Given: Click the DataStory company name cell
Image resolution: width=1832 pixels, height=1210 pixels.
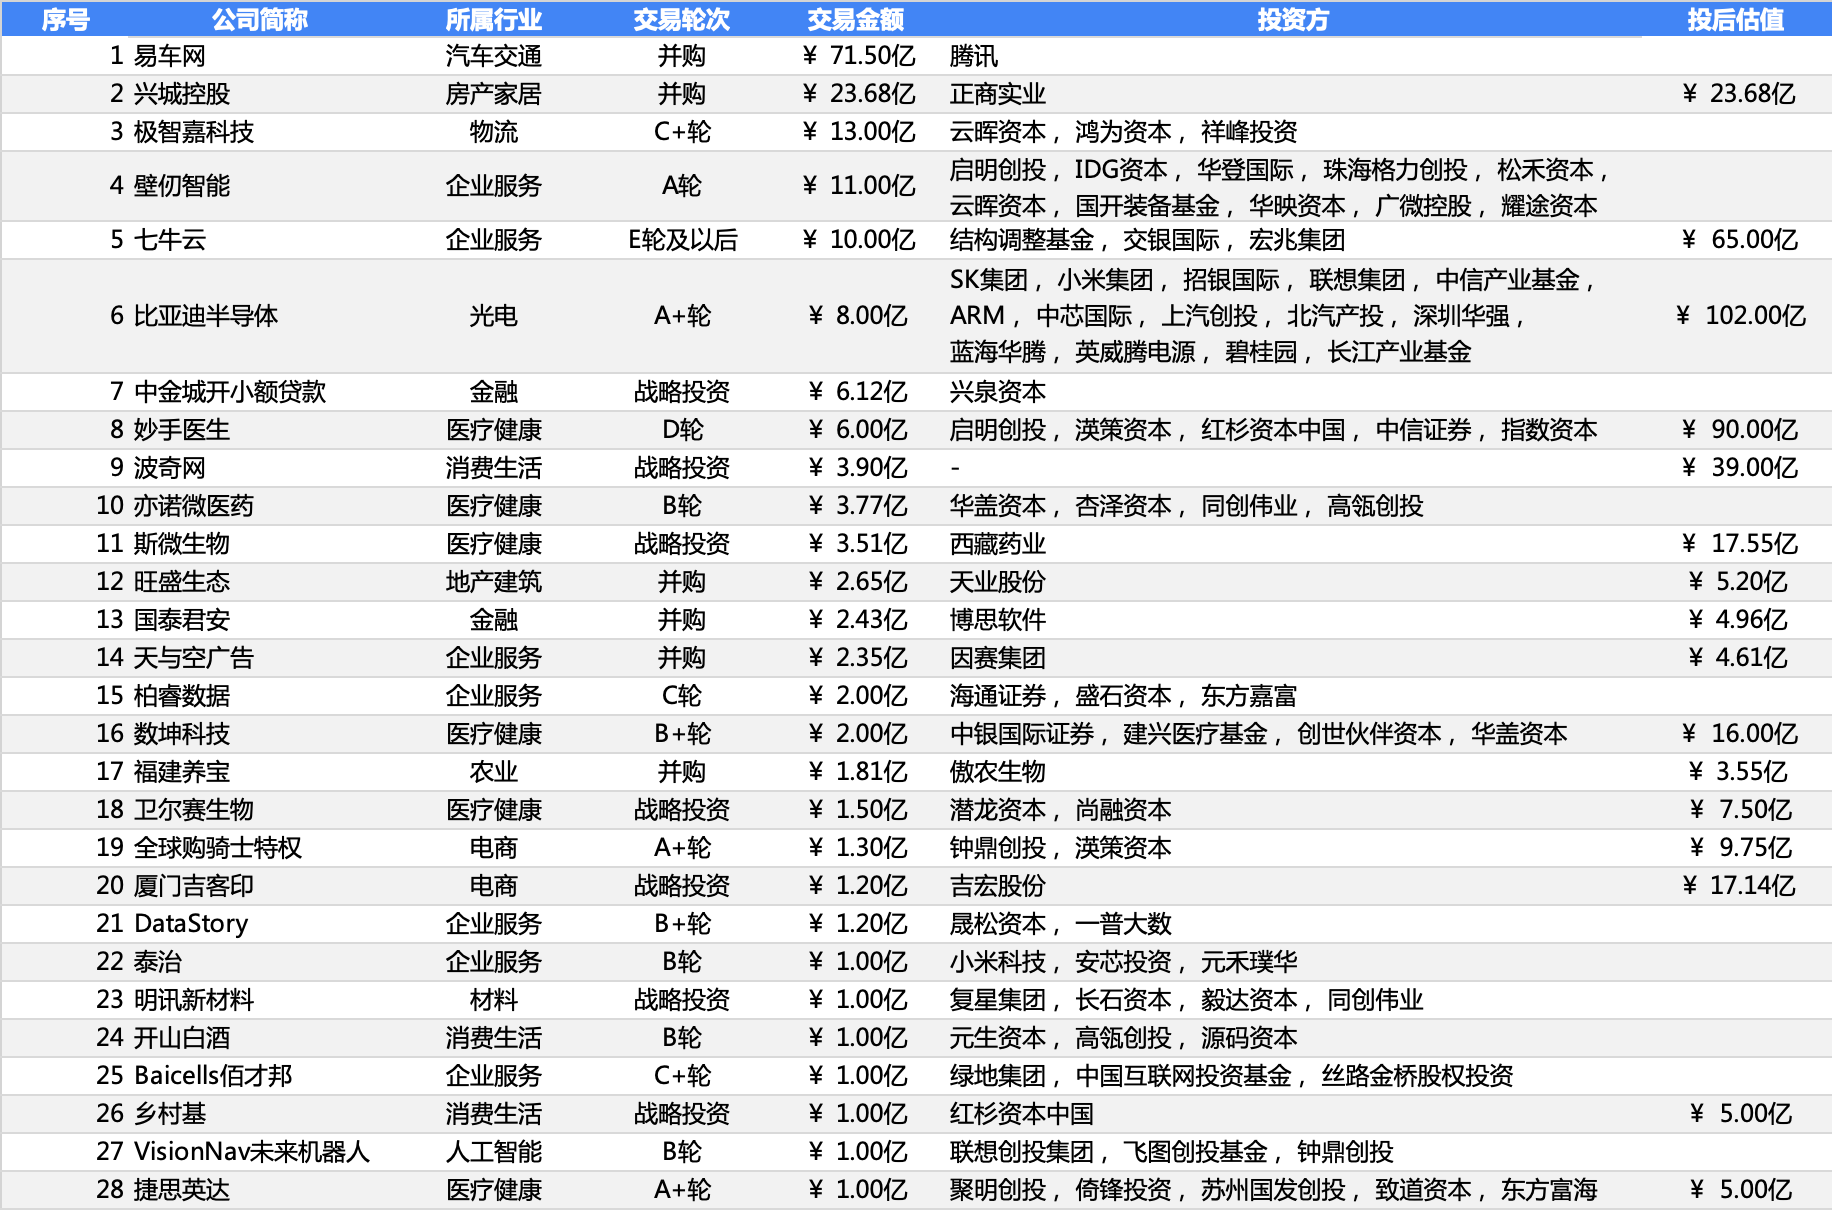Looking at the screenshot, I should click(191, 924).
